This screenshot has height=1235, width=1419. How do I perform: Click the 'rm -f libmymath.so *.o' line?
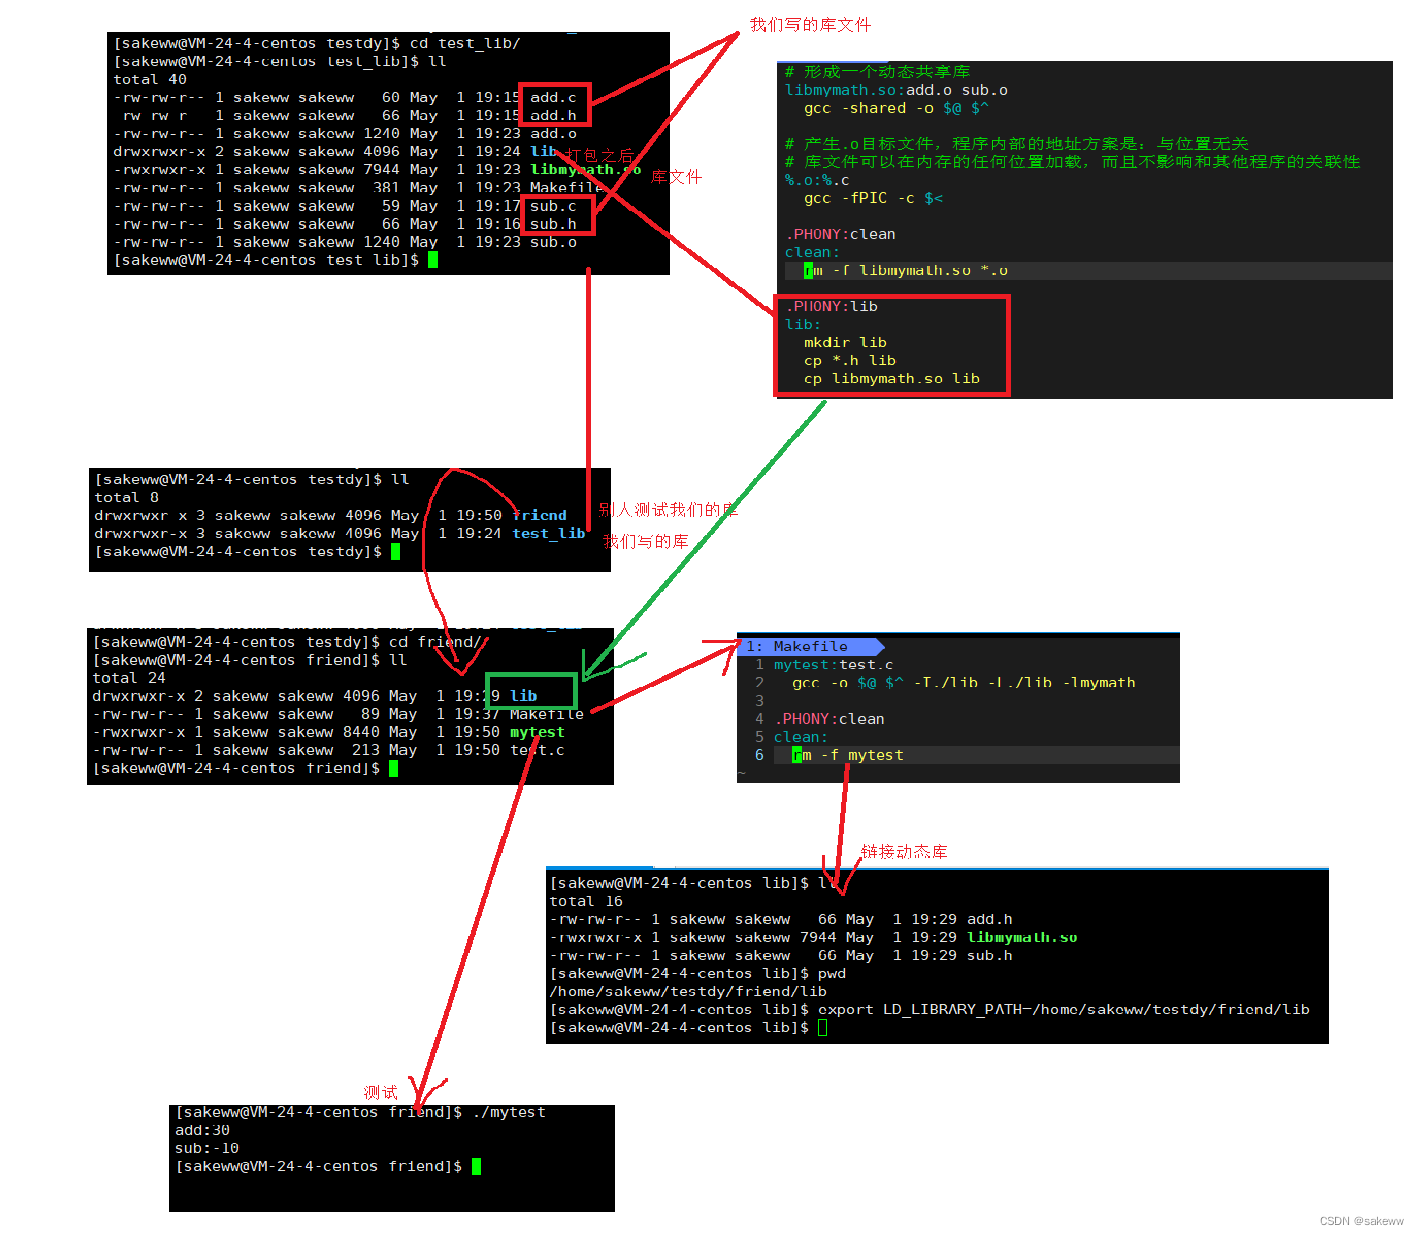coord(906,270)
